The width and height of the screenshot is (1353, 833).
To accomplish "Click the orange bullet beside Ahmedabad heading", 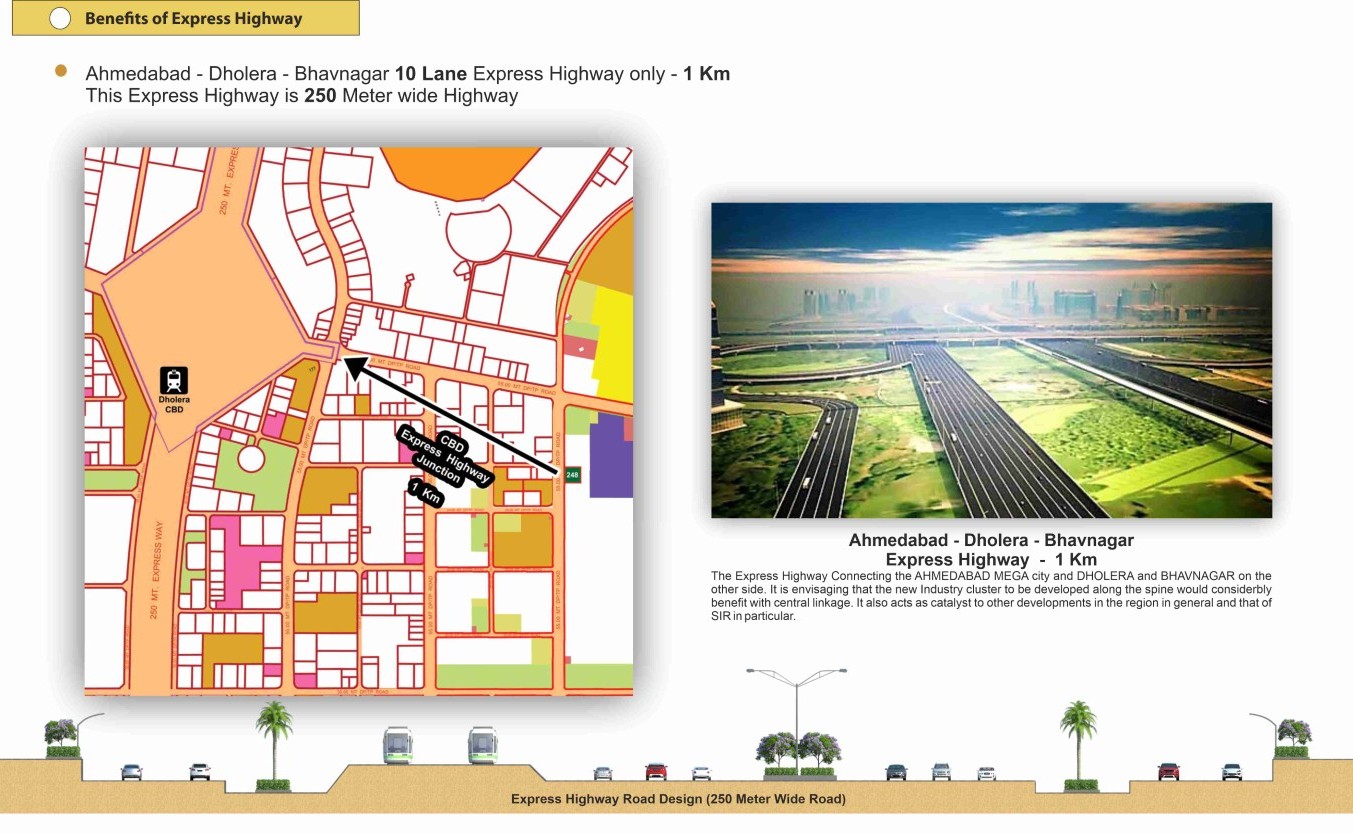I will click(x=61, y=71).
